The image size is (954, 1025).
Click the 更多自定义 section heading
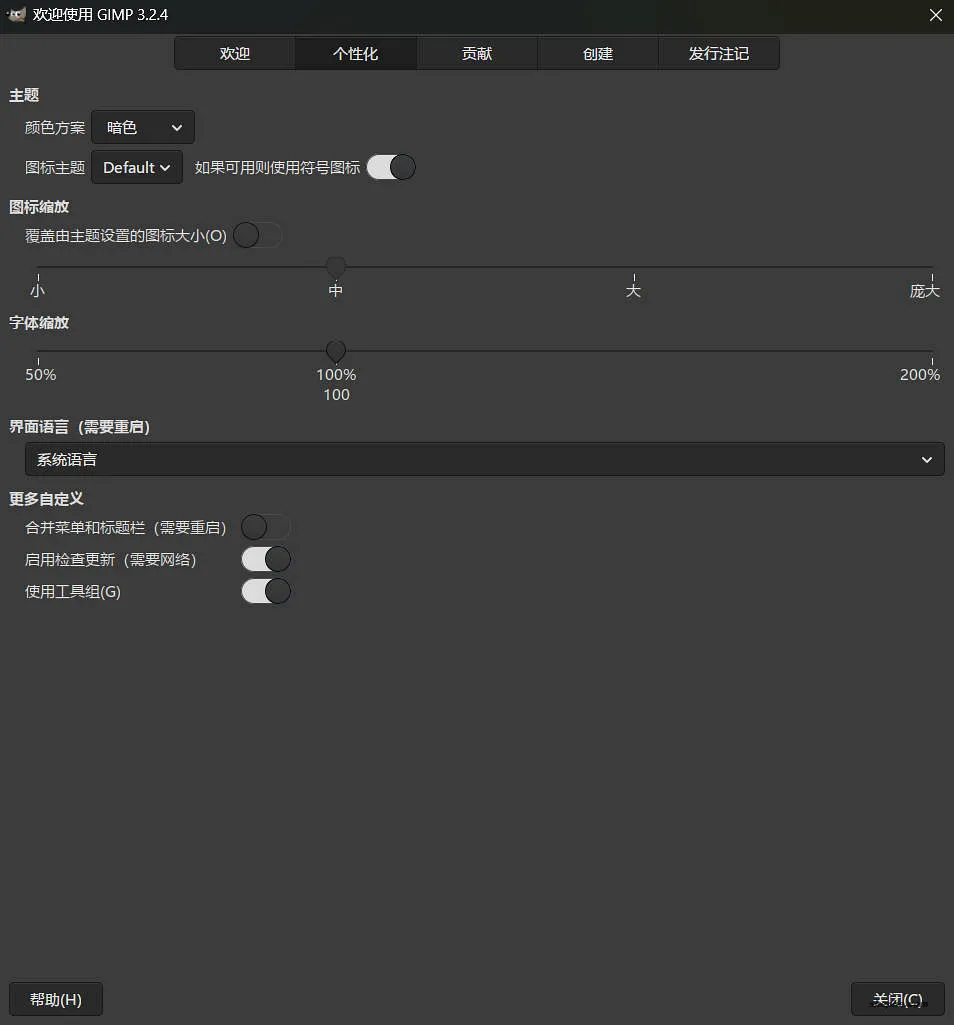46,499
